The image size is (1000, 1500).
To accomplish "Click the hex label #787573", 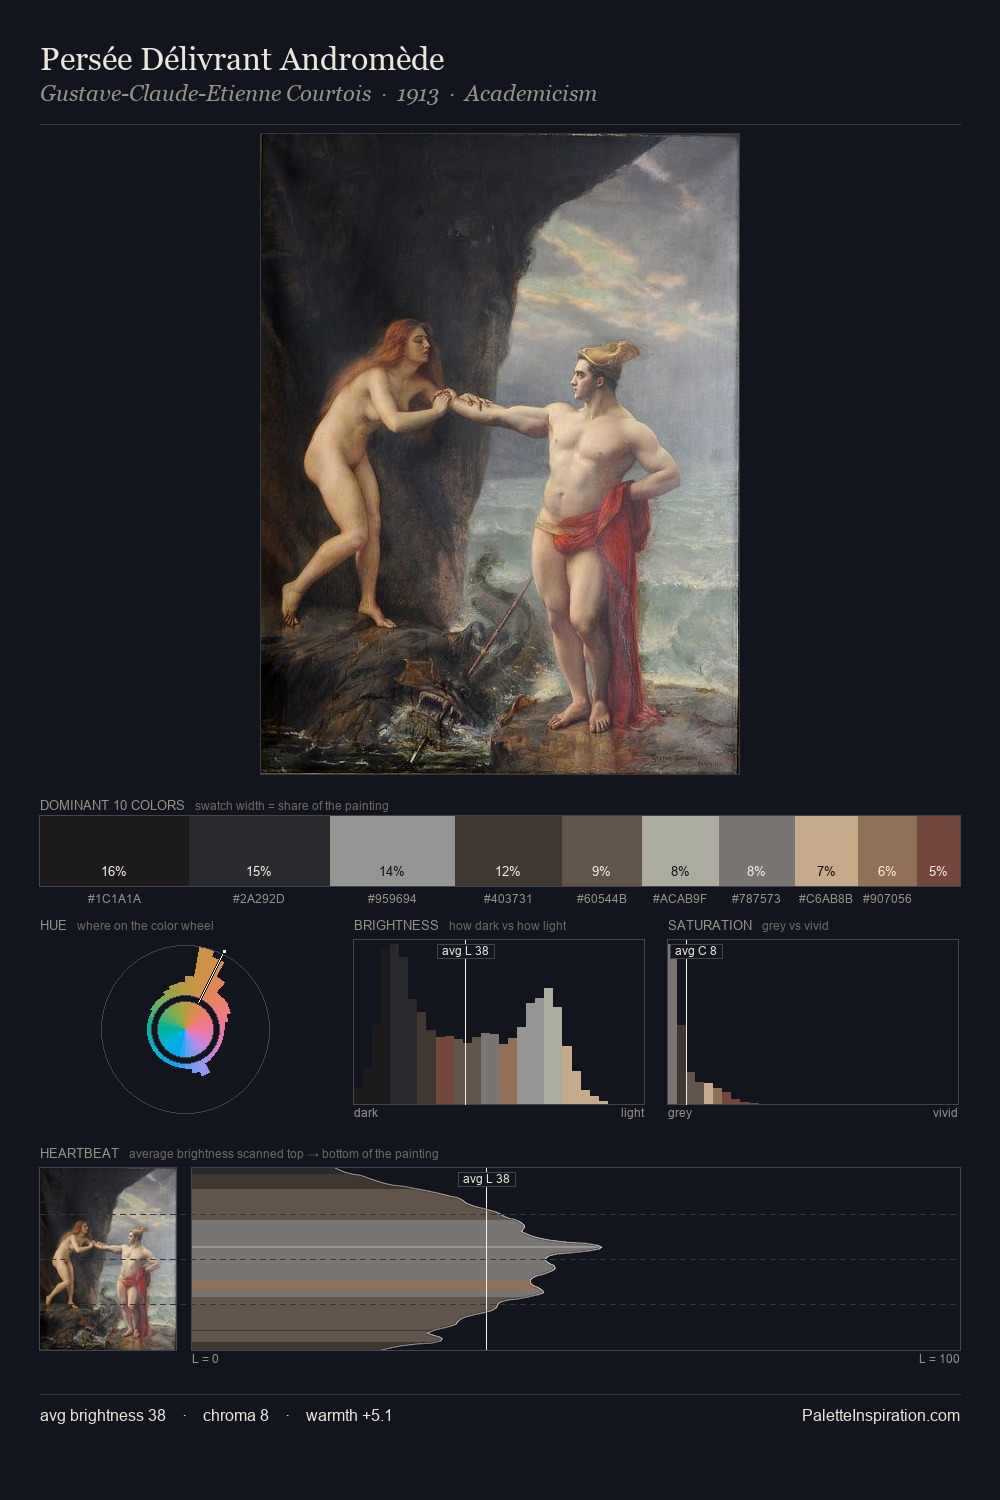I will [756, 898].
